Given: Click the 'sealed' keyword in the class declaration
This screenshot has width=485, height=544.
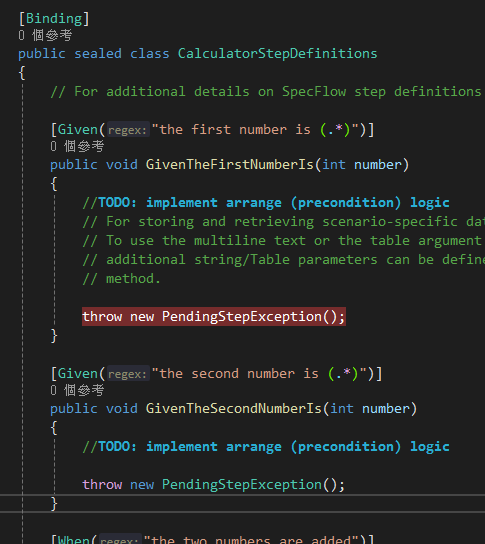Looking at the screenshot, I should pyautogui.click(x=98, y=54).
